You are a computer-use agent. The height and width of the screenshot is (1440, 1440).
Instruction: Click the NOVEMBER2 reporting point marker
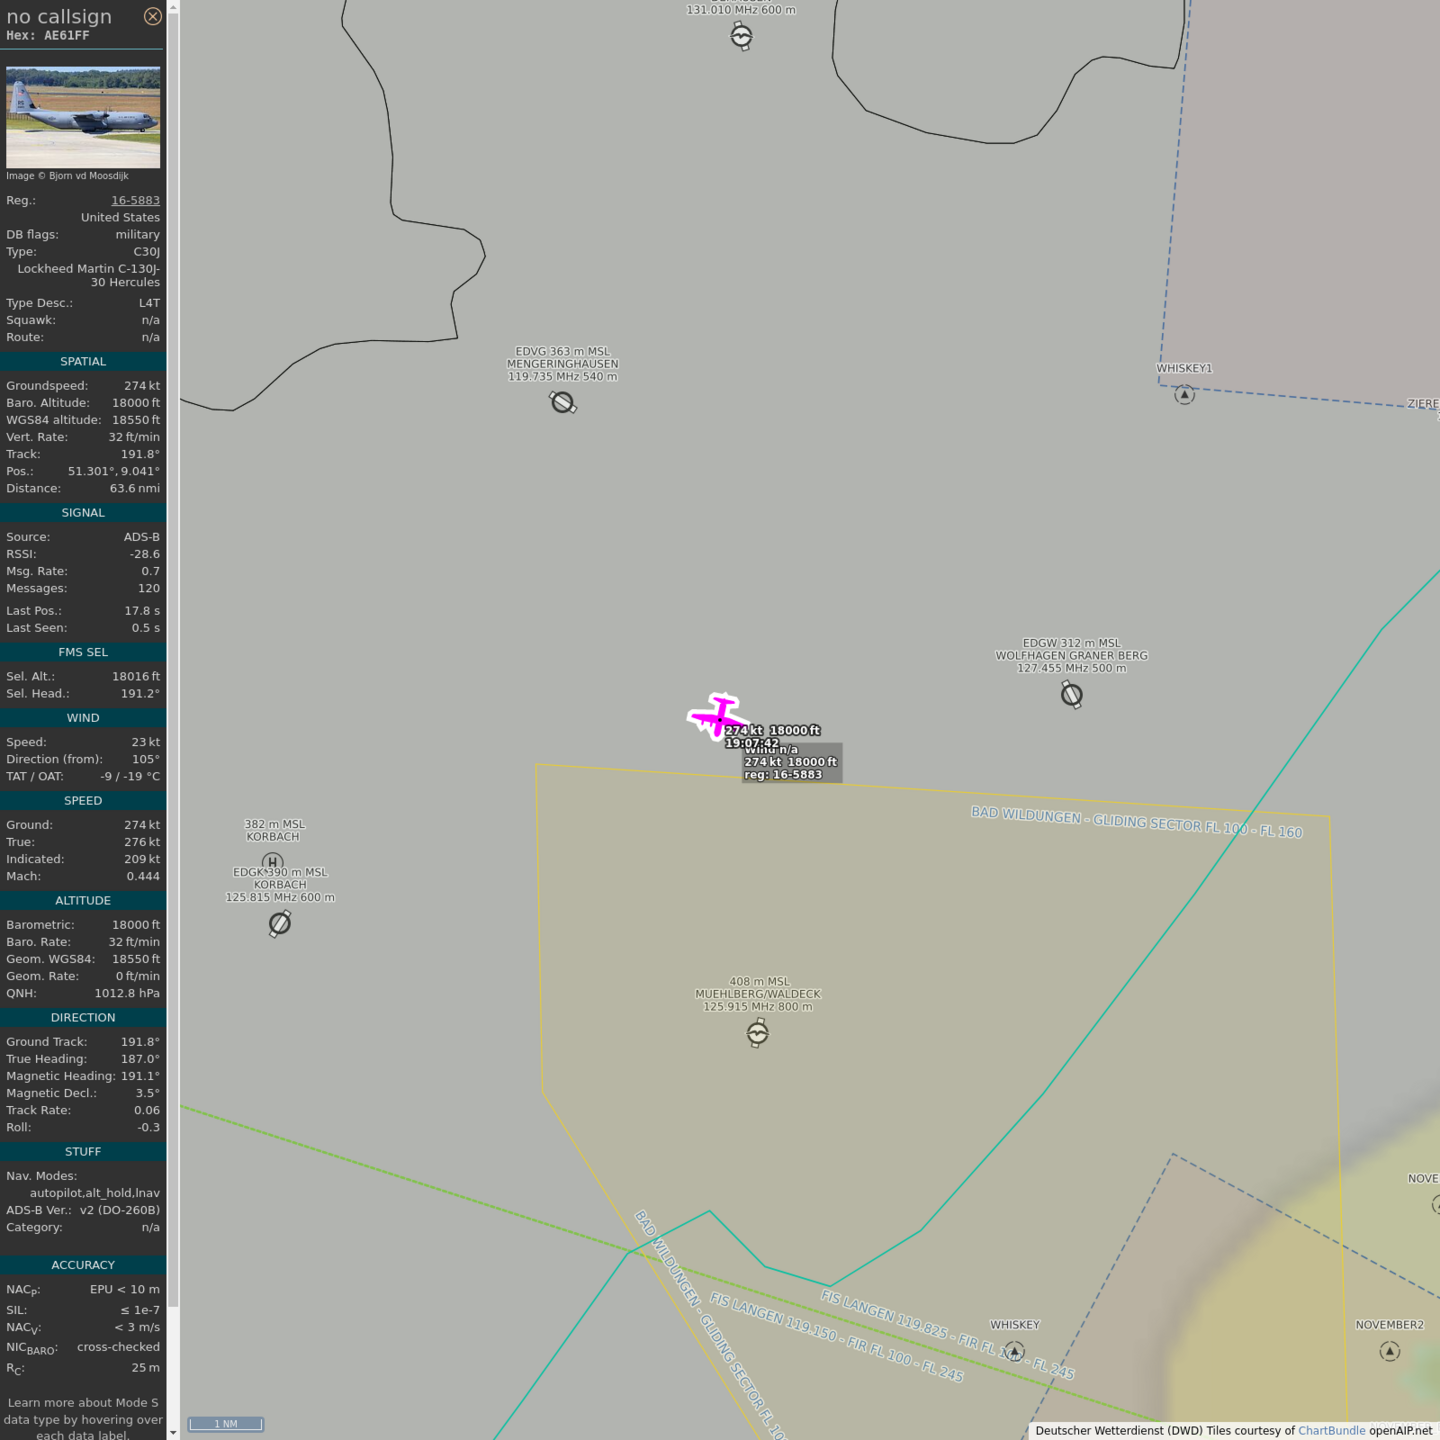pos(1390,1351)
